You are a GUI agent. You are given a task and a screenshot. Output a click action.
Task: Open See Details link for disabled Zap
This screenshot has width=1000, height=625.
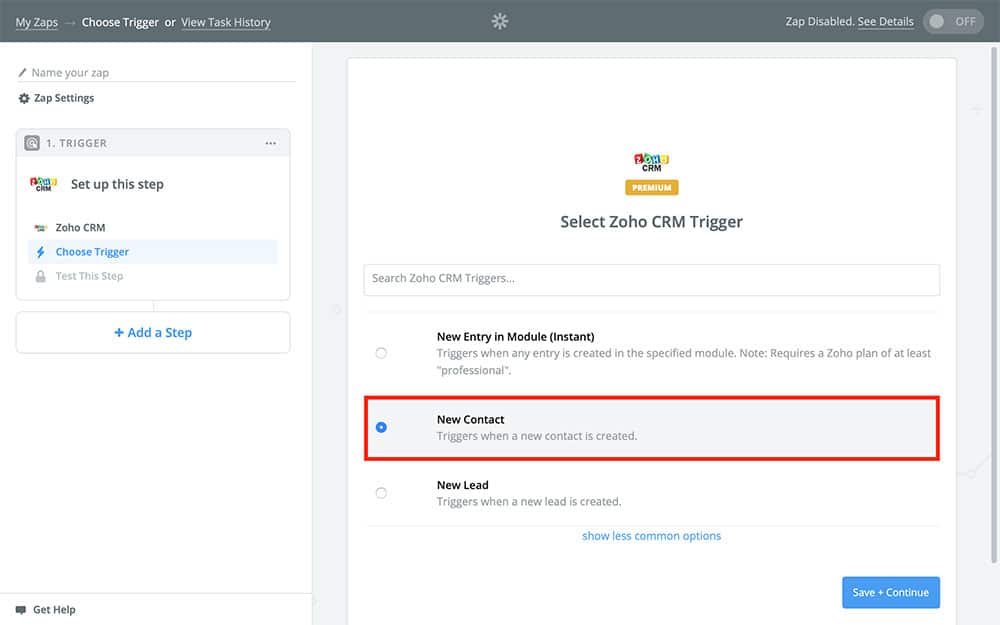(885, 22)
